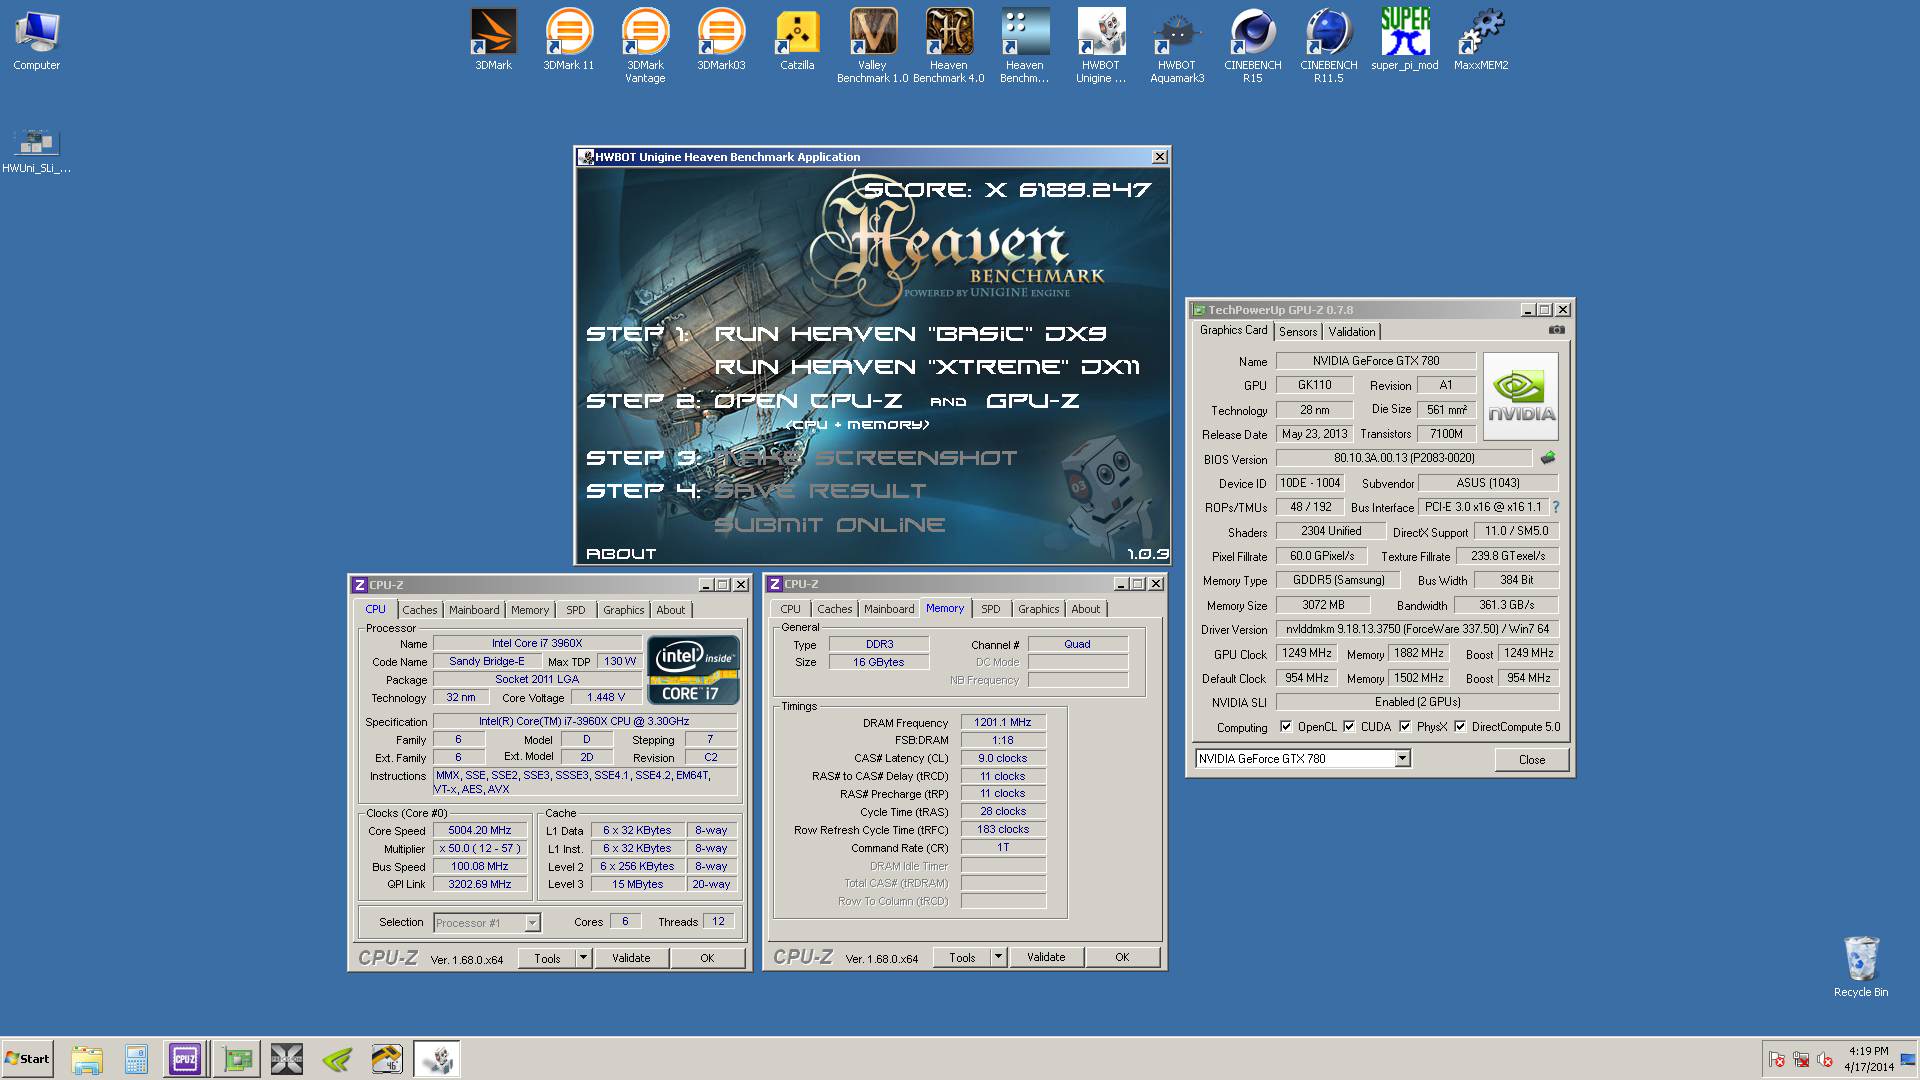
Task: Toggle the CUDA checkbox in GPU-Z
Action: click(x=1349, y=727)
